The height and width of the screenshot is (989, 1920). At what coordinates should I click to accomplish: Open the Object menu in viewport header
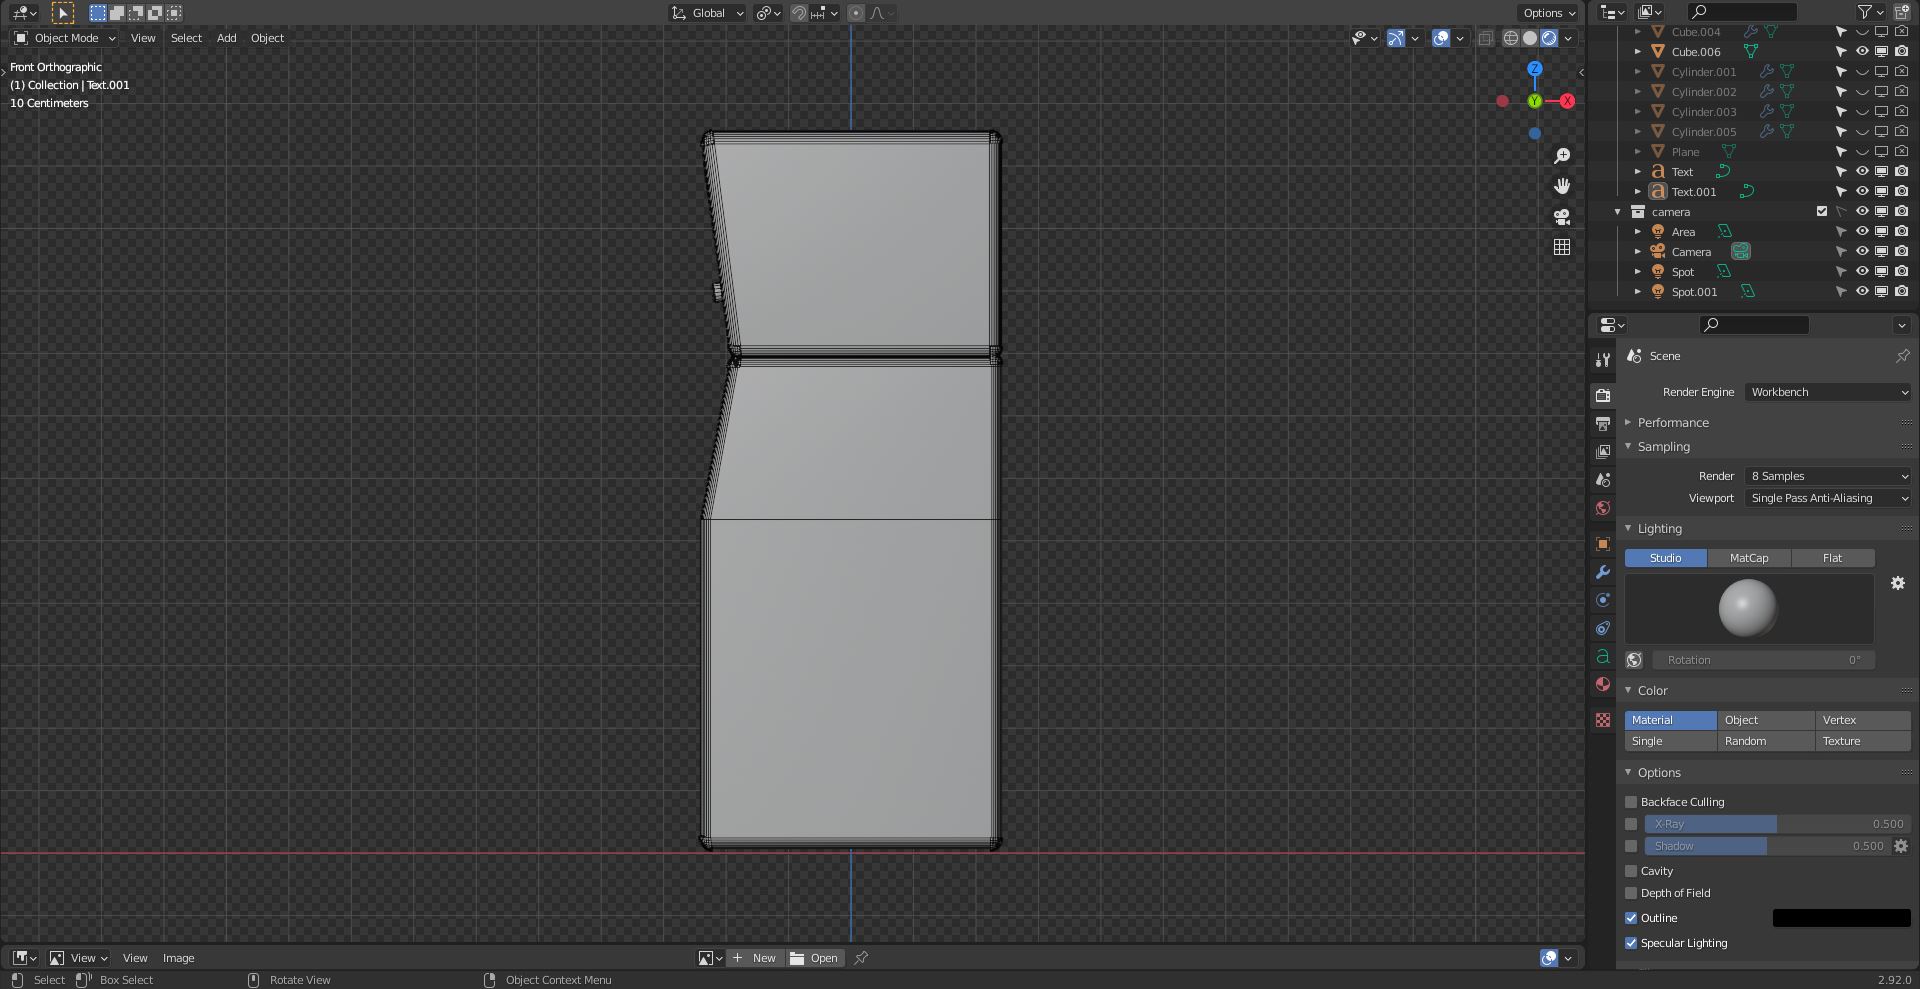(267, 38)
